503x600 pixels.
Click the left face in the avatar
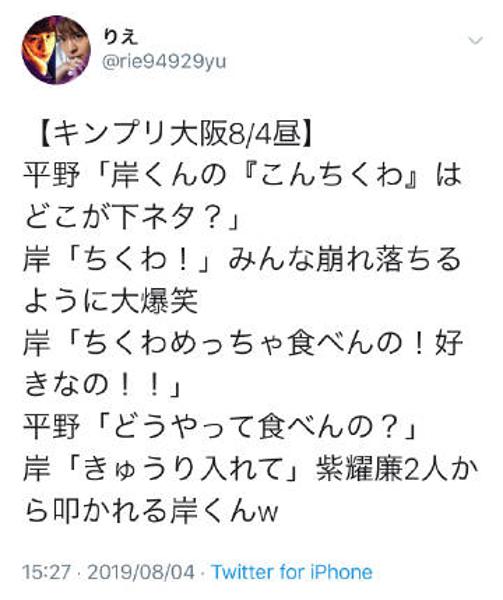click(x=39, y=50)
